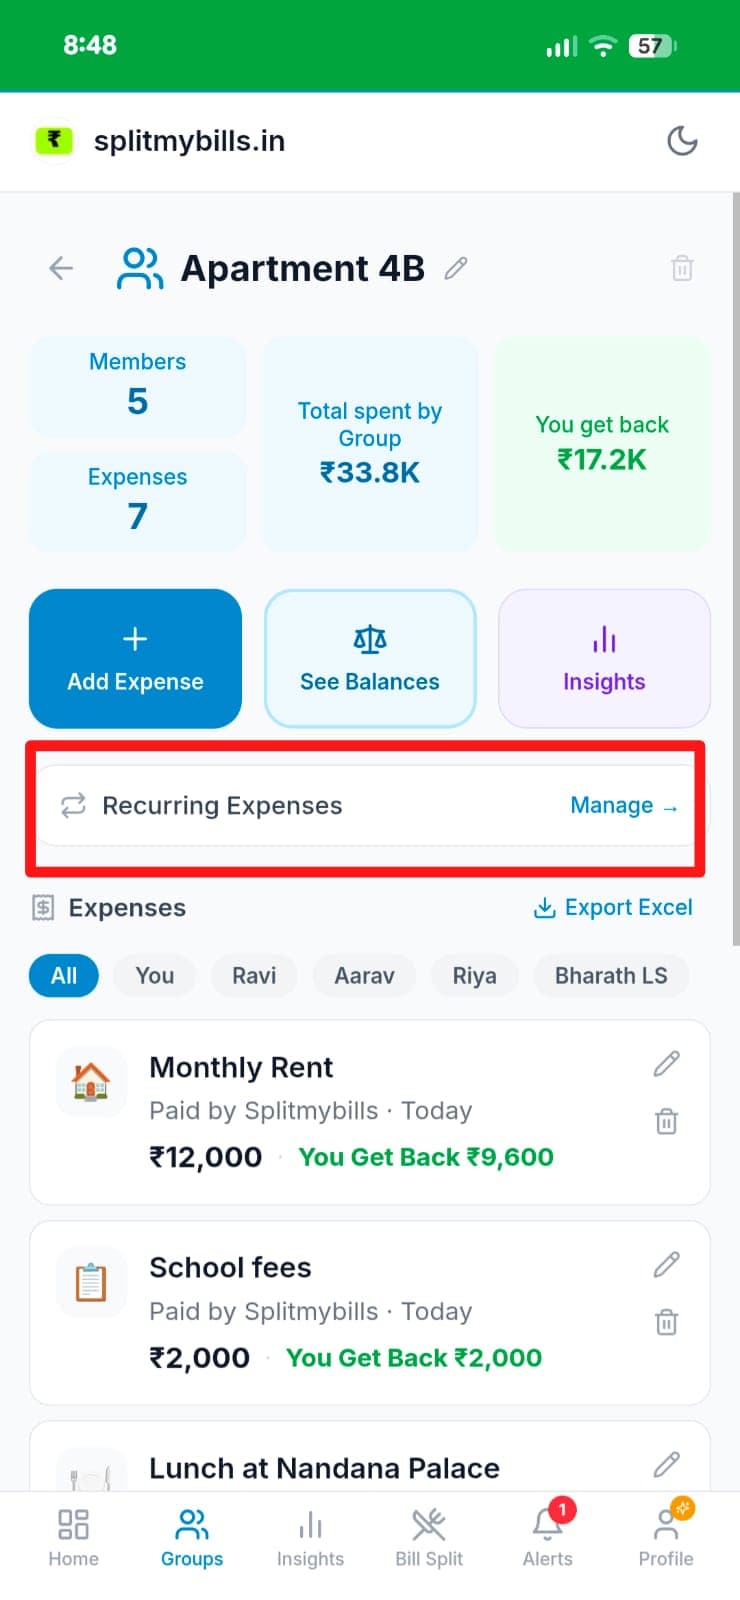Toggle dark mode with the moon icon
This screenshot has height=1600, width=740.
tap(682, 141)
